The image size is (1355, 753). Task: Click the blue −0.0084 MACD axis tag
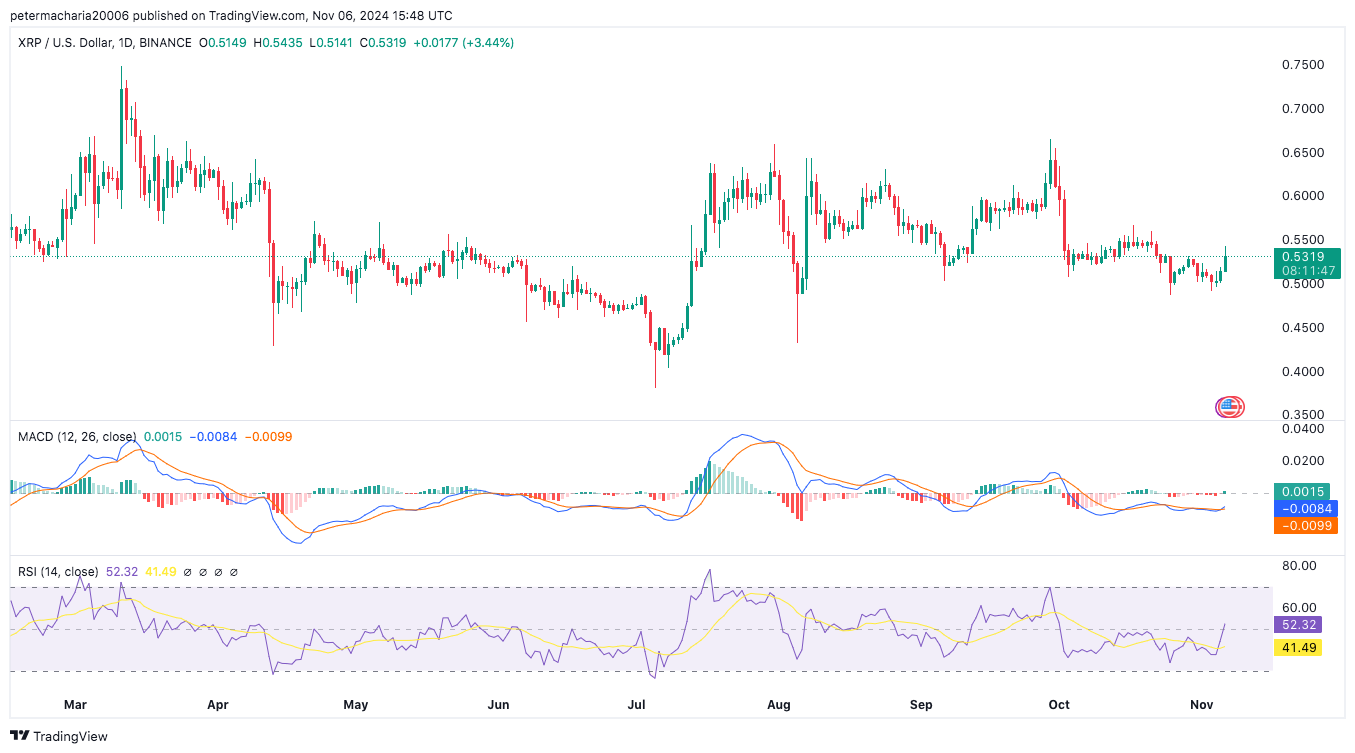pos(1307,508)
